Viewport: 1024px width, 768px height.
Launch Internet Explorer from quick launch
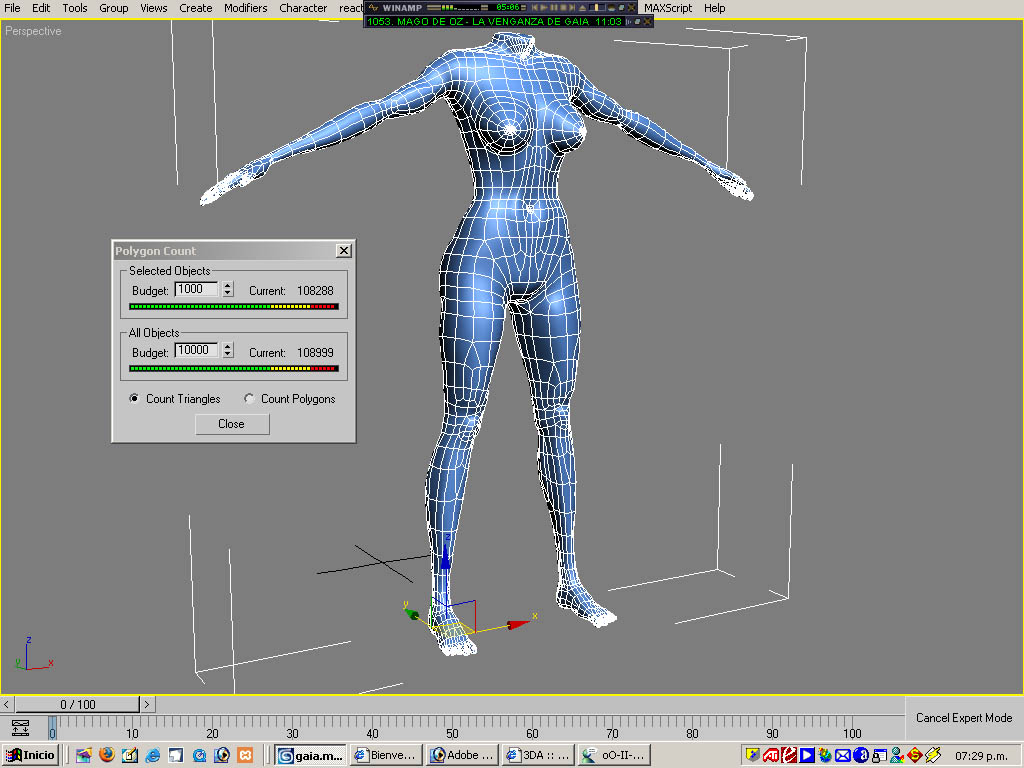(x=153, y=755)
